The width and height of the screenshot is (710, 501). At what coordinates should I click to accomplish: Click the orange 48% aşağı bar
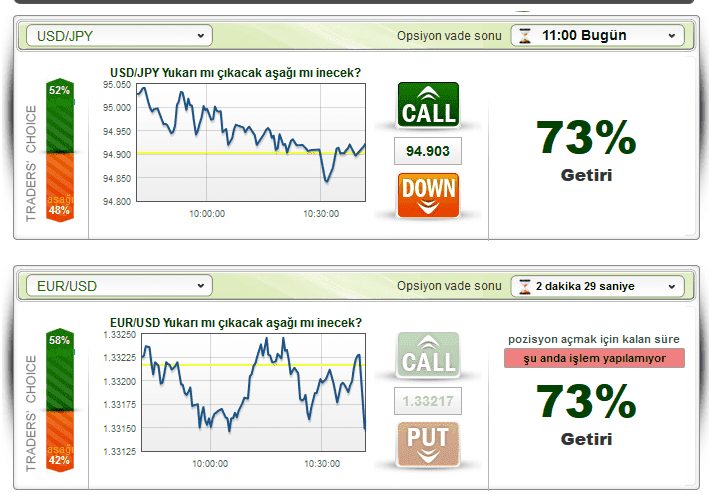[x=60, y=188]
